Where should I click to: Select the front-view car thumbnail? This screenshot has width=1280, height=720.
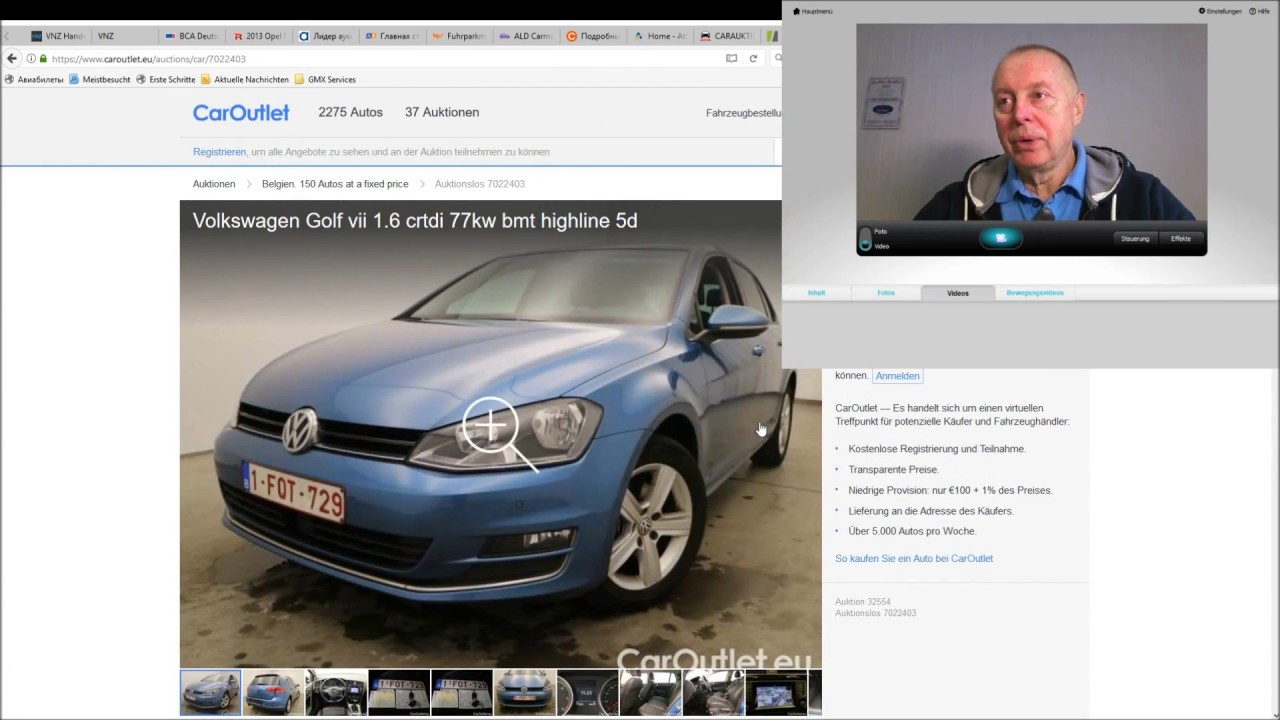211,692
